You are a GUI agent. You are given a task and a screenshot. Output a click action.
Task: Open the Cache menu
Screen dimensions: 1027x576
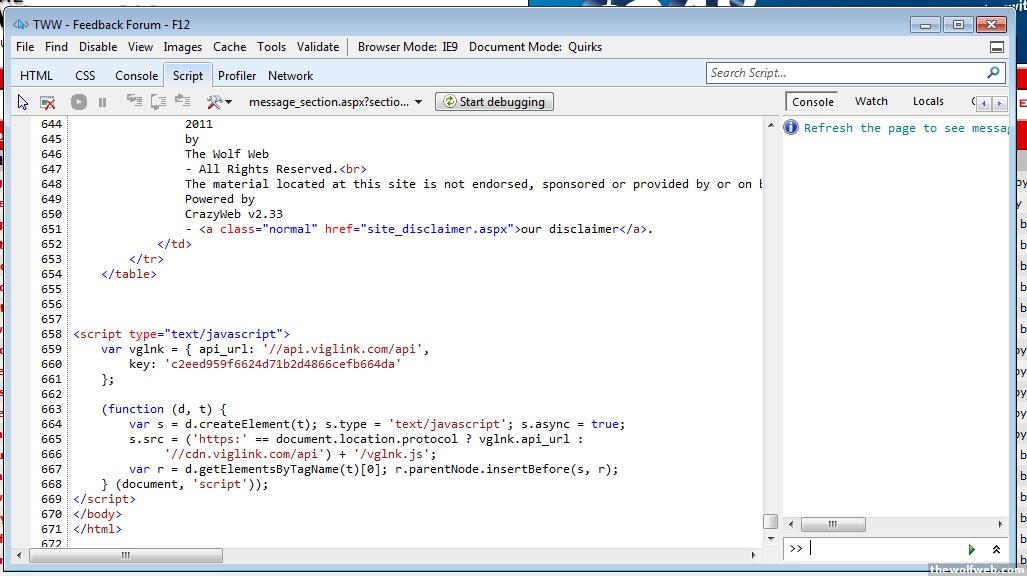coord(229,47)
